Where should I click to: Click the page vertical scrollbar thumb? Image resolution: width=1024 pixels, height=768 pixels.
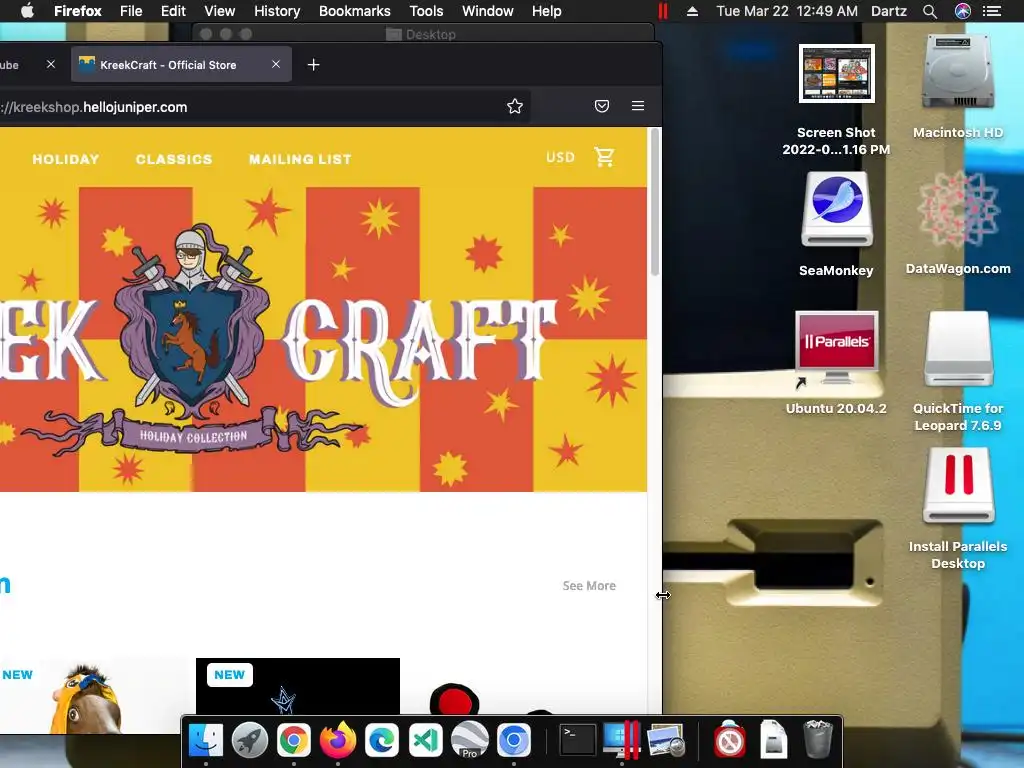click(654, 202)
